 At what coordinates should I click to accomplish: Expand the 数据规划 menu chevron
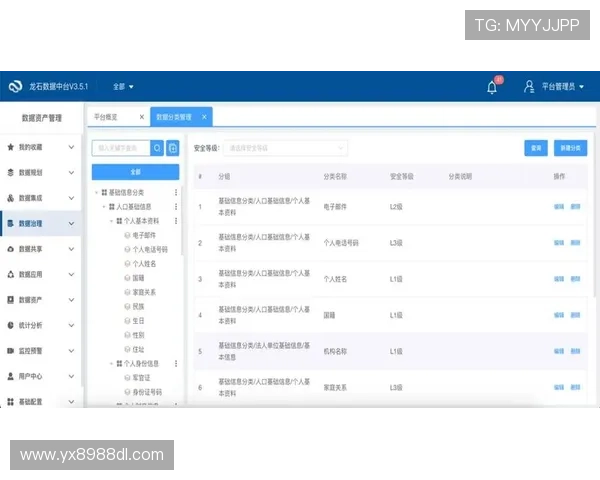tap(71, 173)
